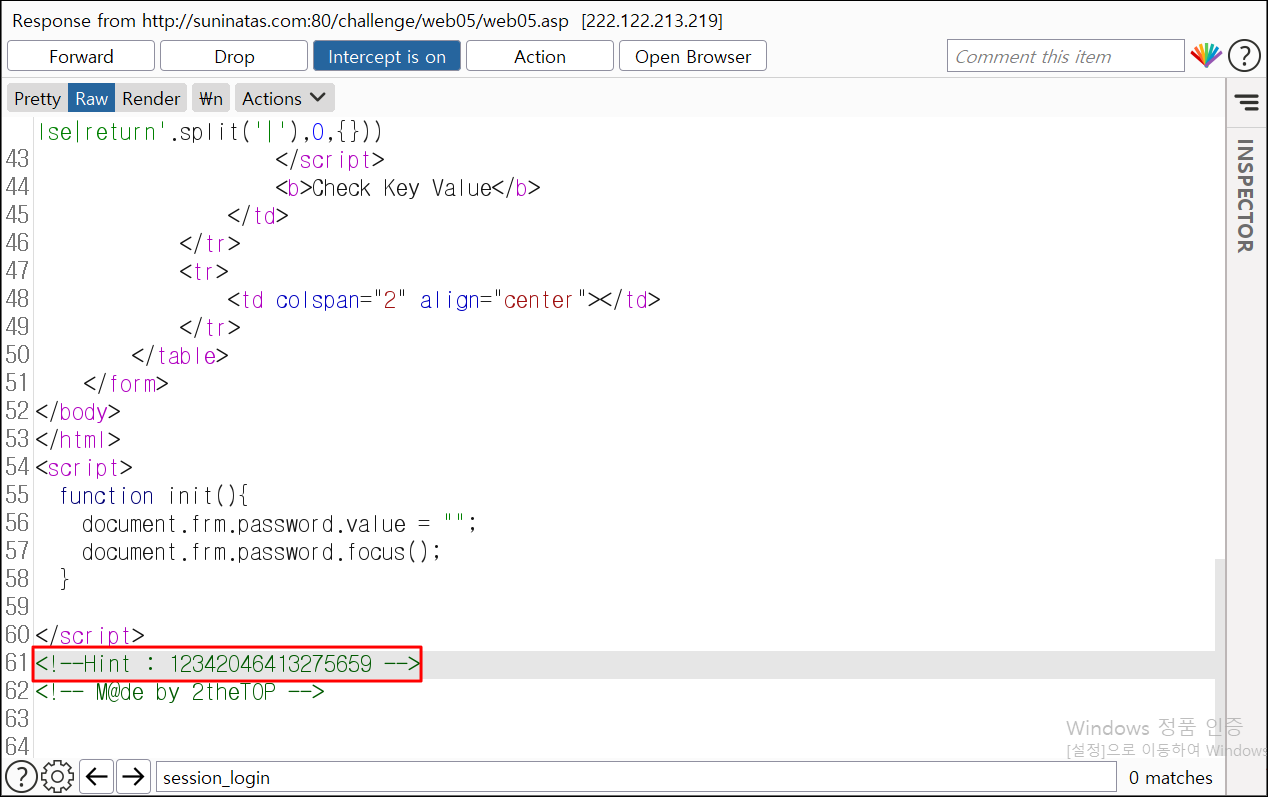Open the Inspector panel menu icon

[x=1246, y=102]
